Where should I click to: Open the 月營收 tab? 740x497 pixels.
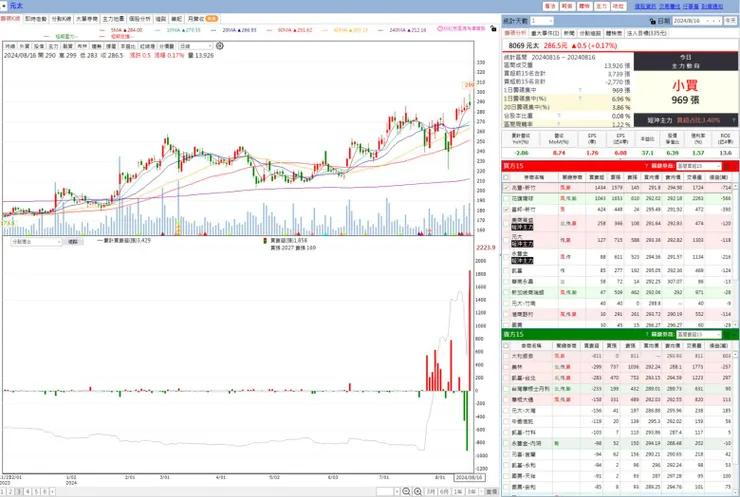tap(202, 19)
